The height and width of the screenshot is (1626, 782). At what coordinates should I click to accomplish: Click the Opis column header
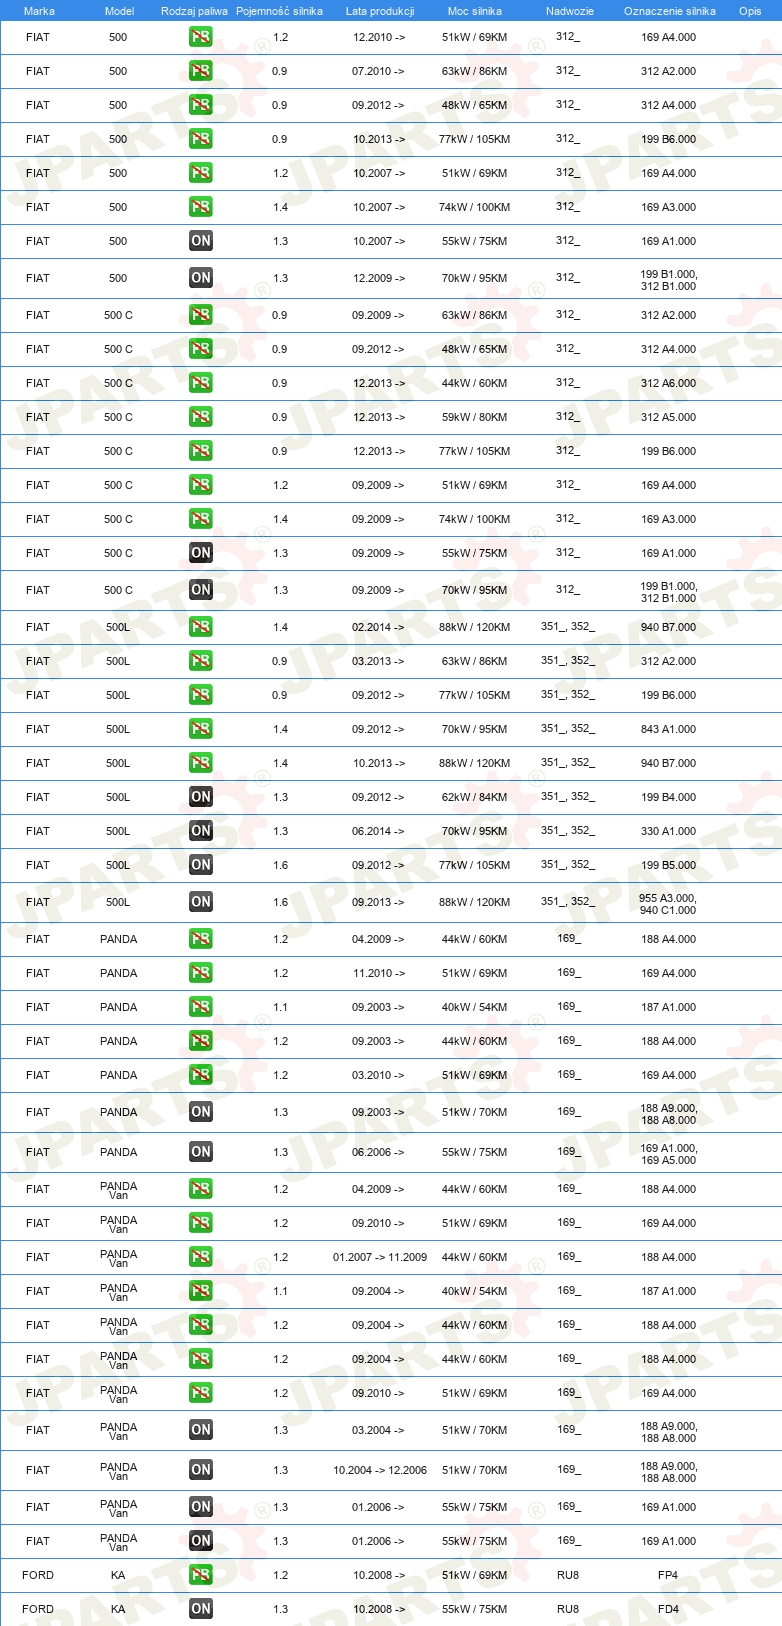[750, 11]
